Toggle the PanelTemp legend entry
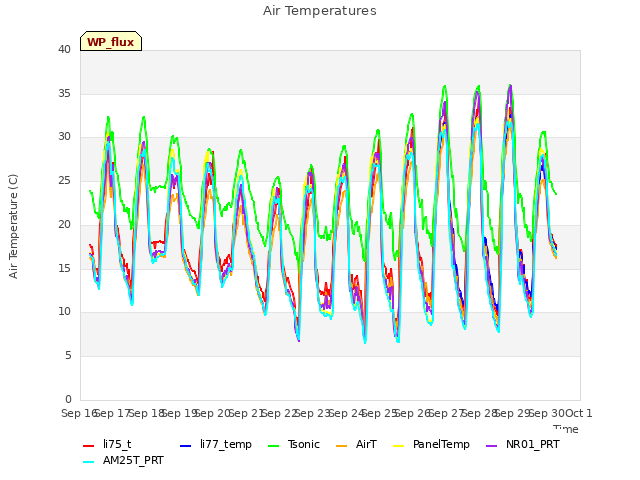This screenshot has height=480, width=640. click(431, 444)
